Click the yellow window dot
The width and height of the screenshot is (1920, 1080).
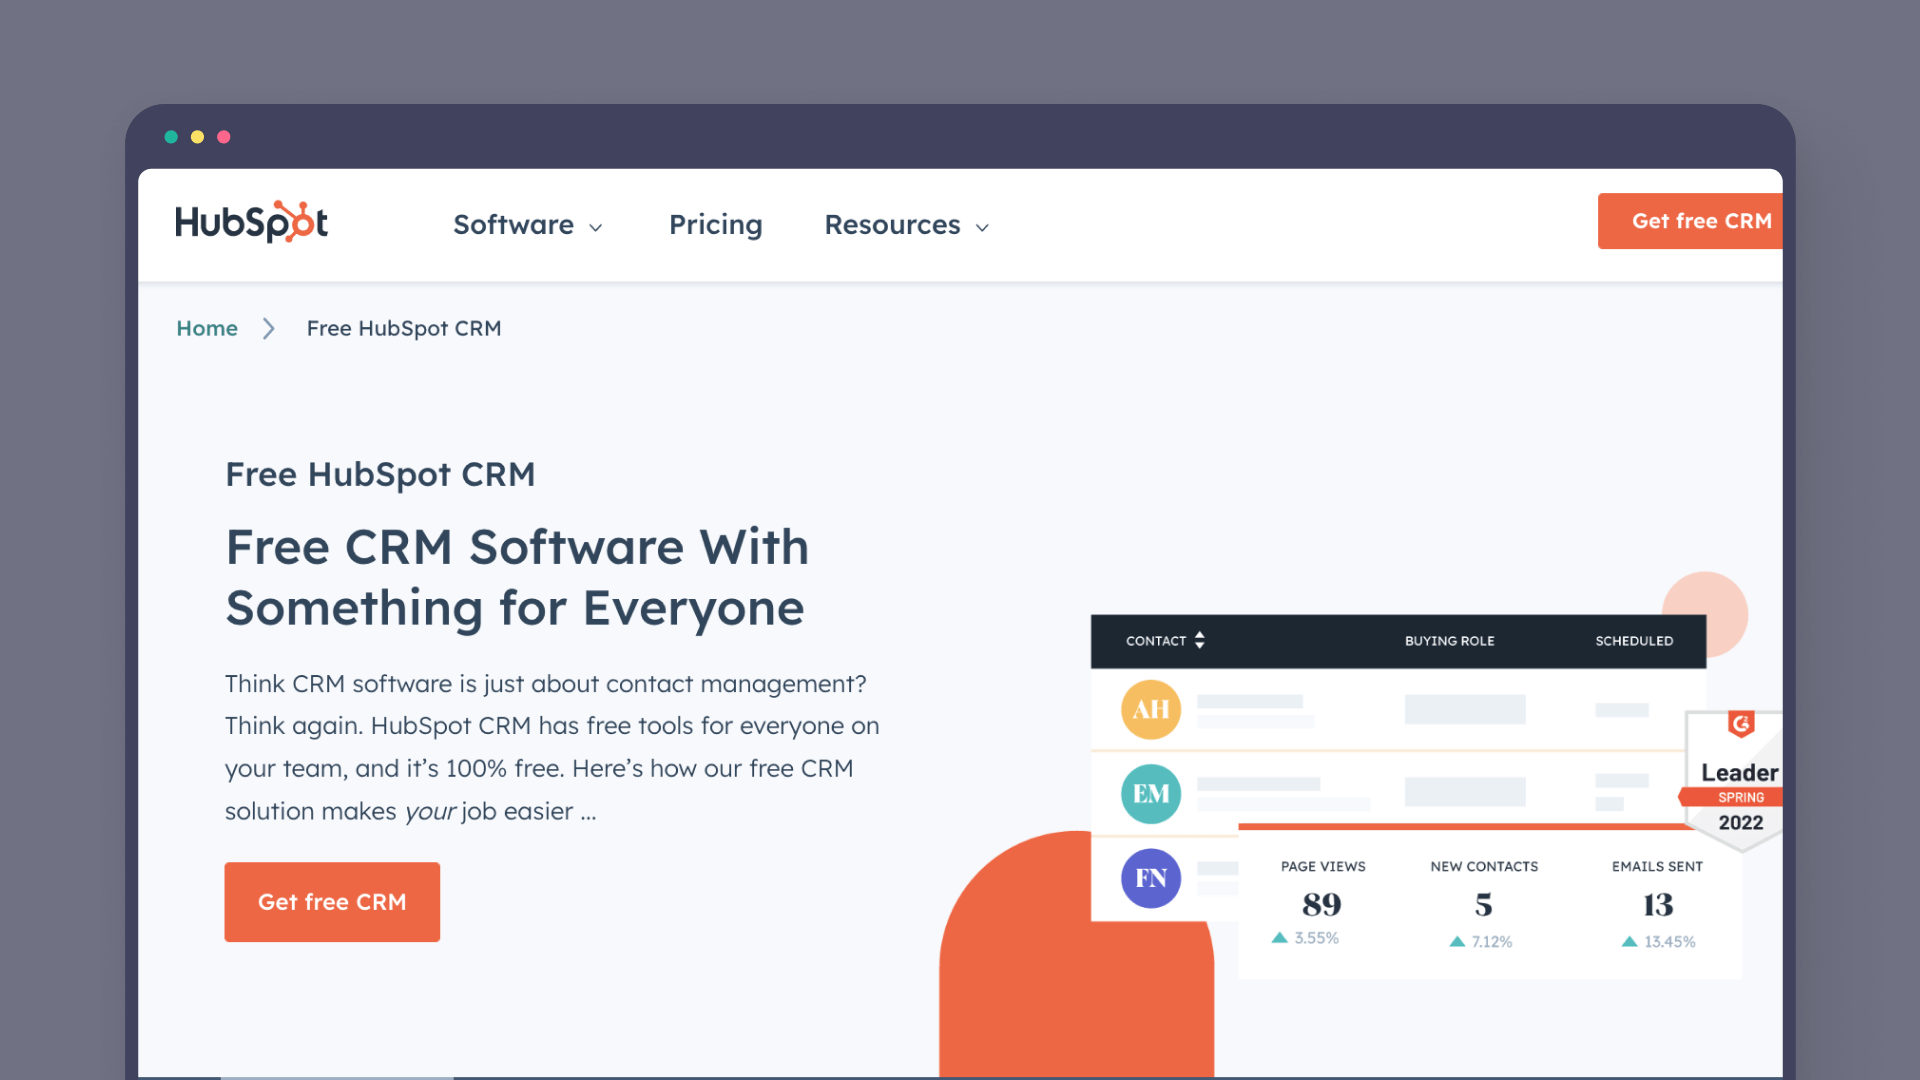click(197, 137)
